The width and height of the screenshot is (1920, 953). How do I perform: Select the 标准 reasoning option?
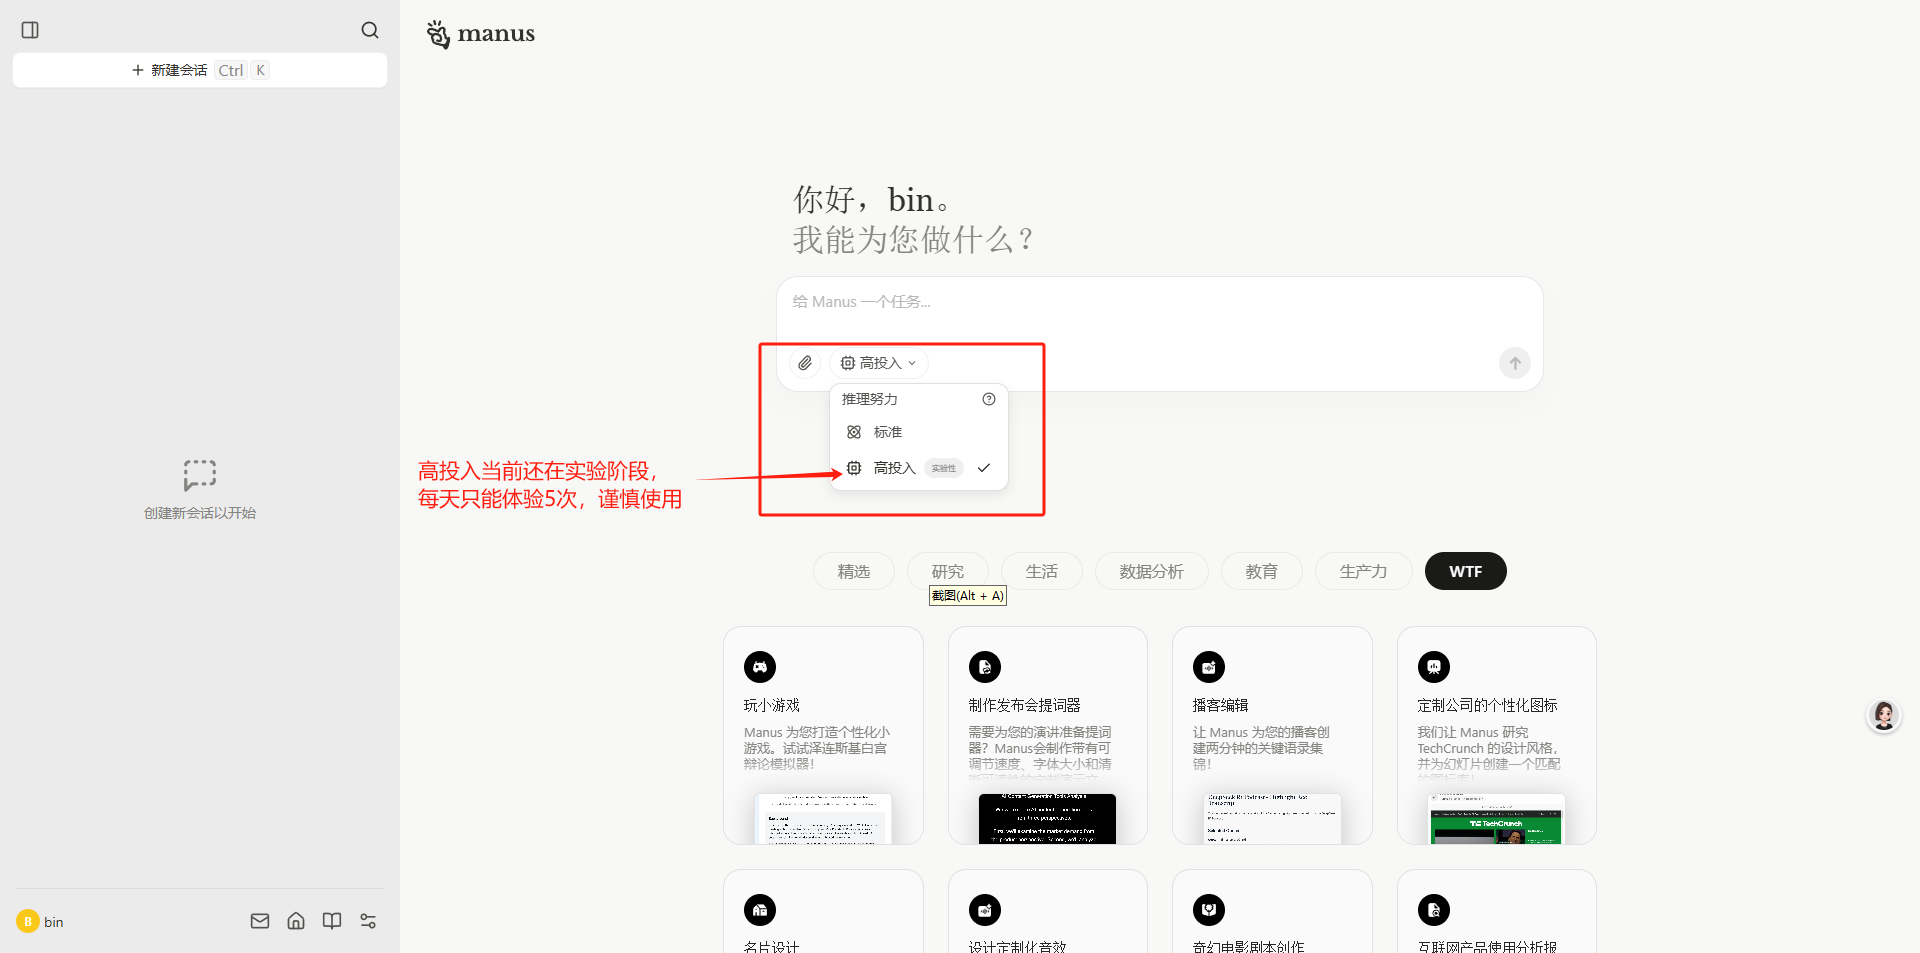(918, 432)
